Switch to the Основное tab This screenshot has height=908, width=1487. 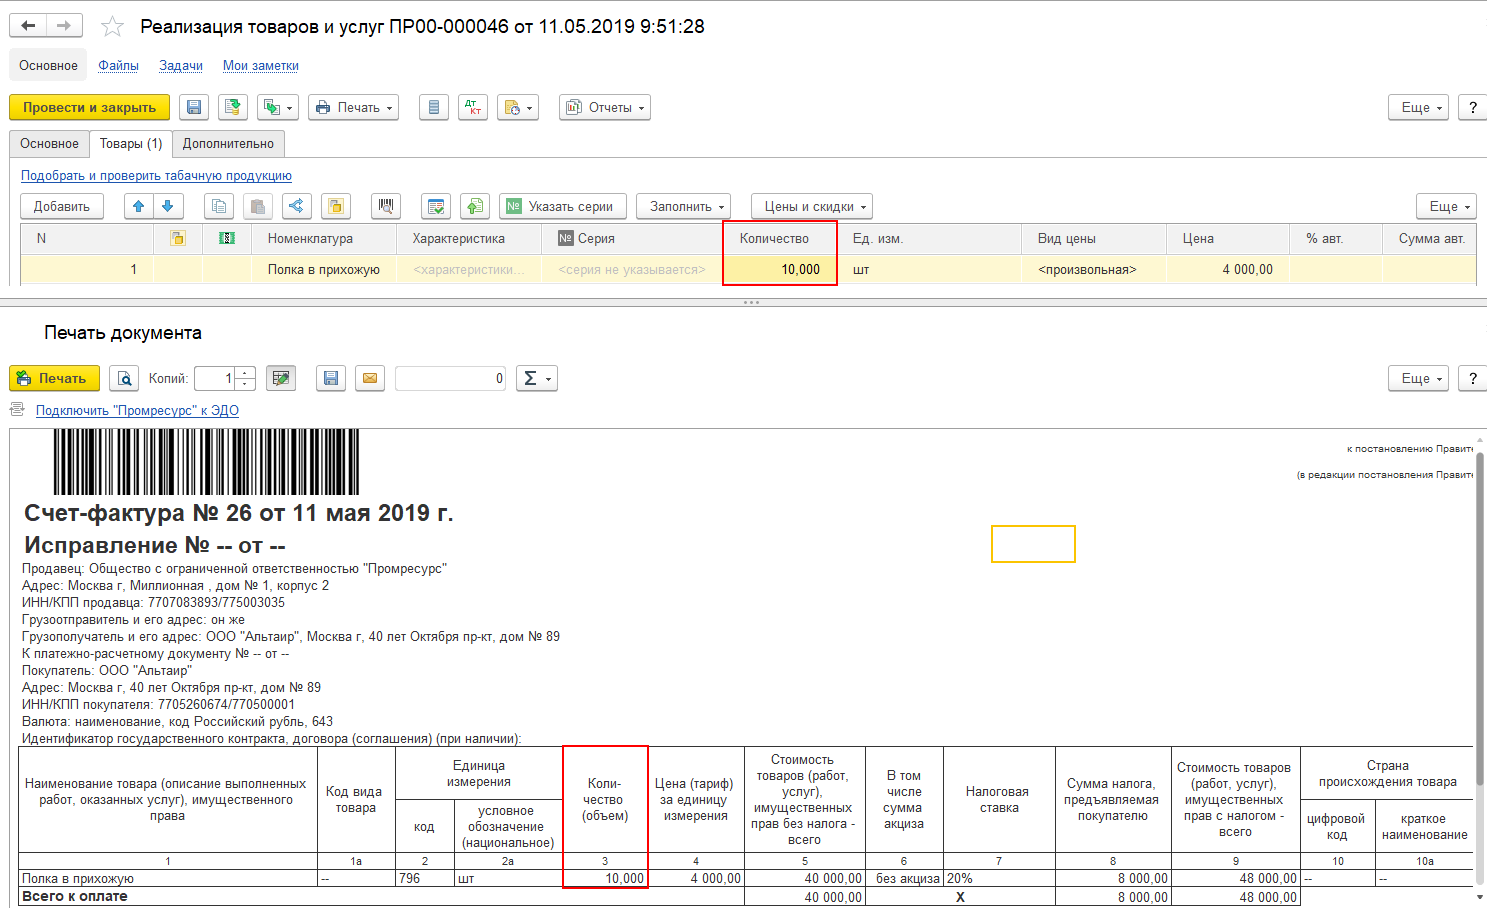(x=49, y=143)
